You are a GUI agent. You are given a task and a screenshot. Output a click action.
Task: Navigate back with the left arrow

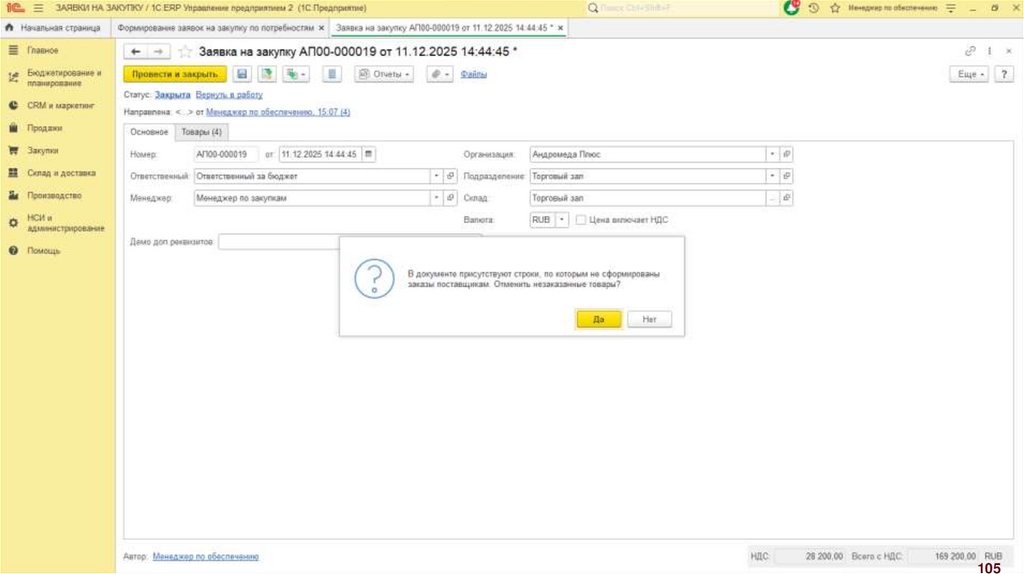136,52
